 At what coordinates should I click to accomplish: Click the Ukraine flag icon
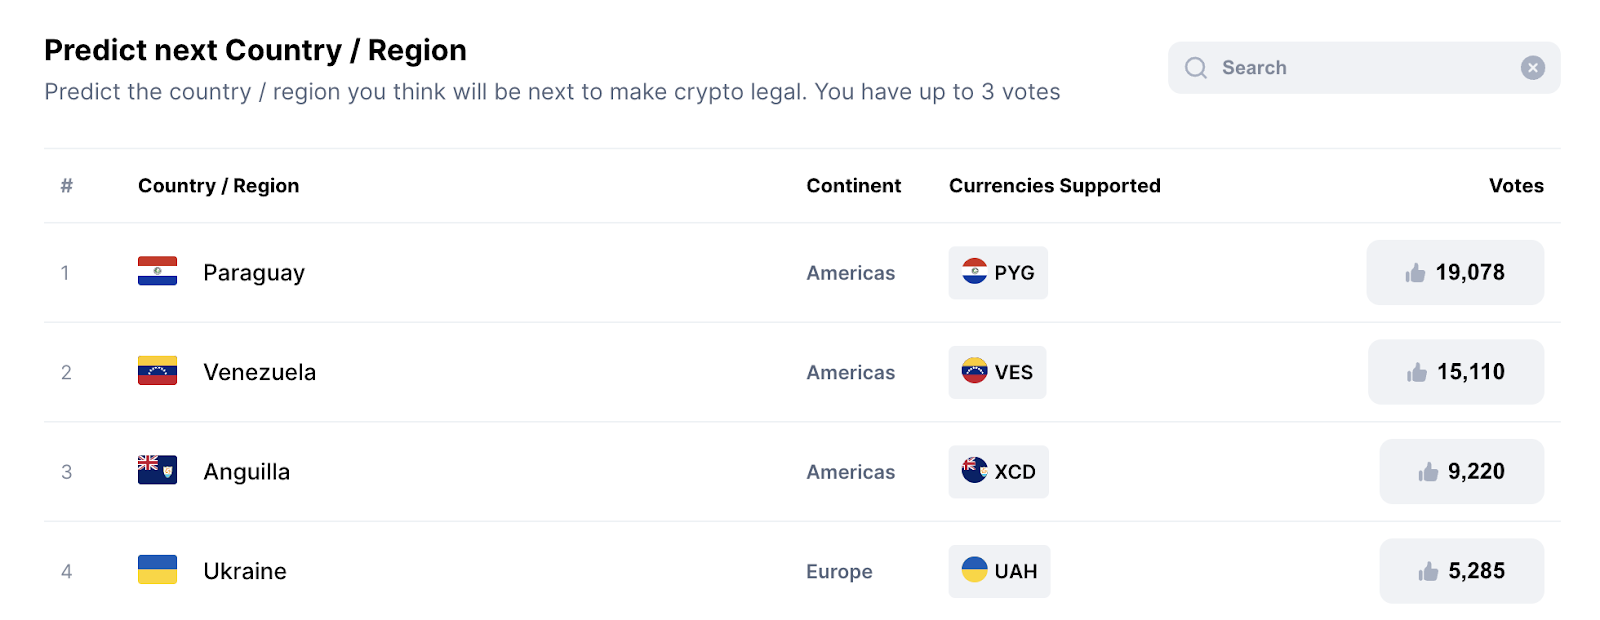coord(157,570)
